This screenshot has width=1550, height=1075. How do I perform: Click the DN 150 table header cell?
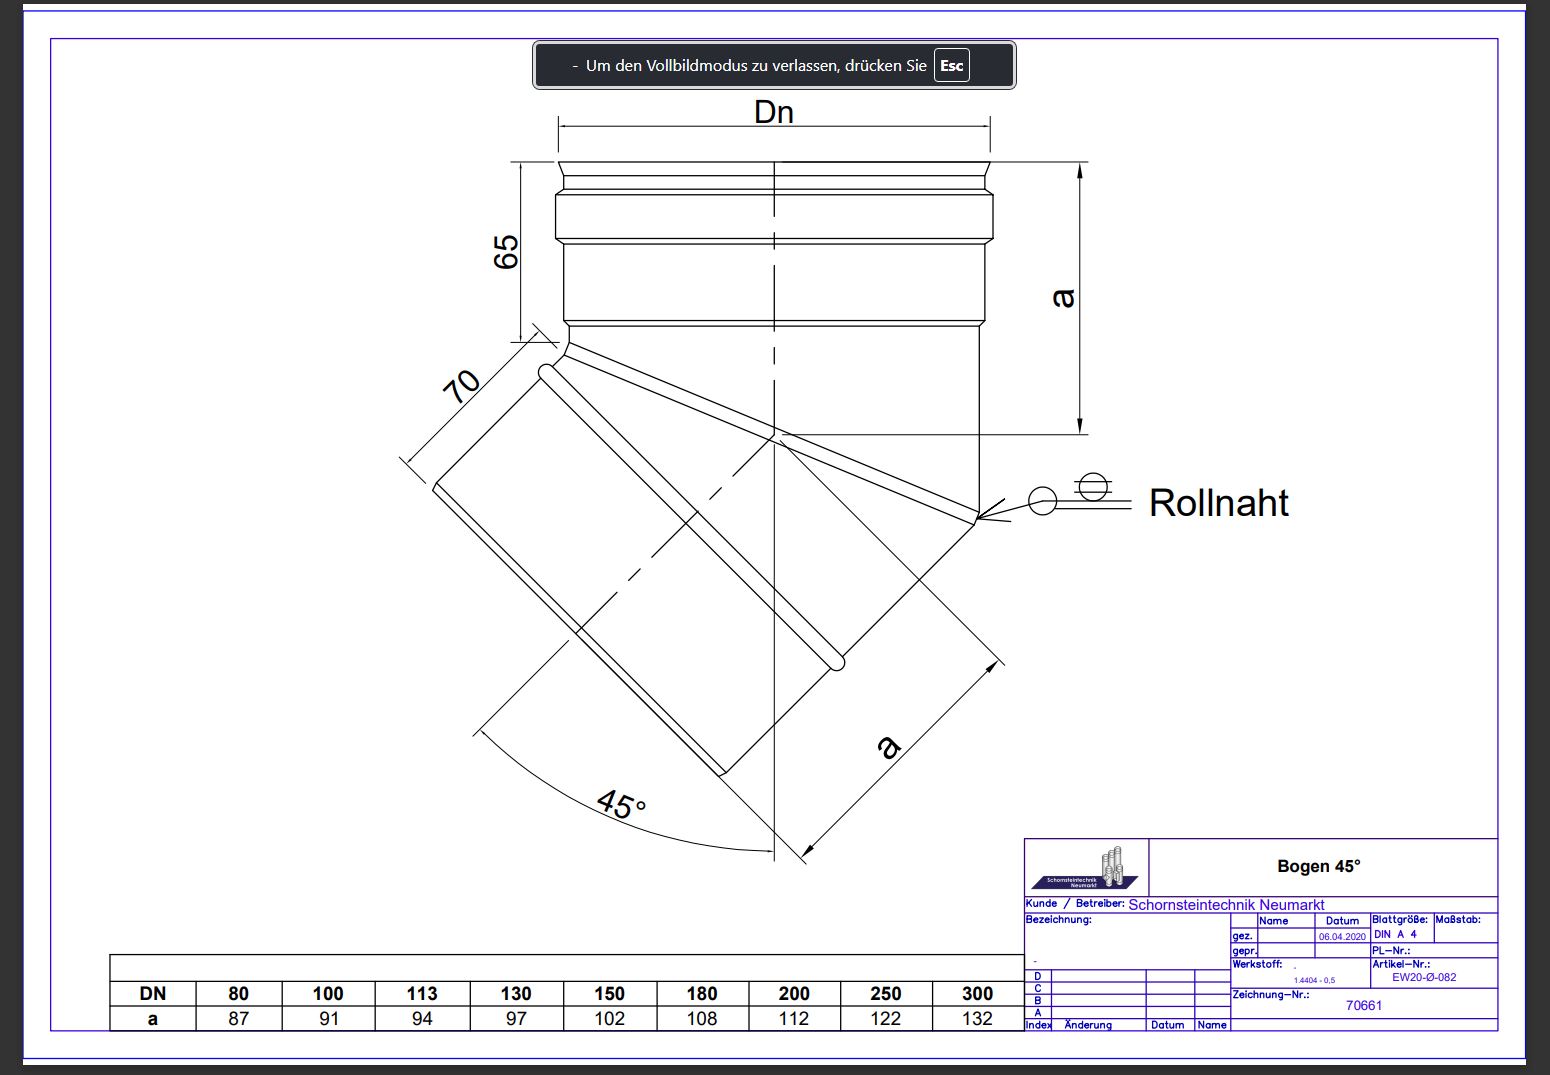609,993
